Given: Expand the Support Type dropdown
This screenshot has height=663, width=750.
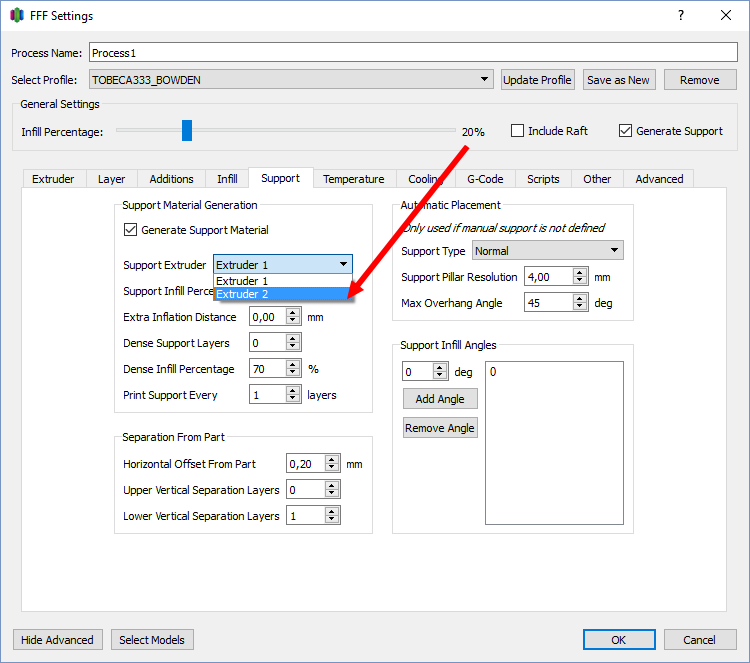Looking at the screenshot, I should tap(614, 251).
